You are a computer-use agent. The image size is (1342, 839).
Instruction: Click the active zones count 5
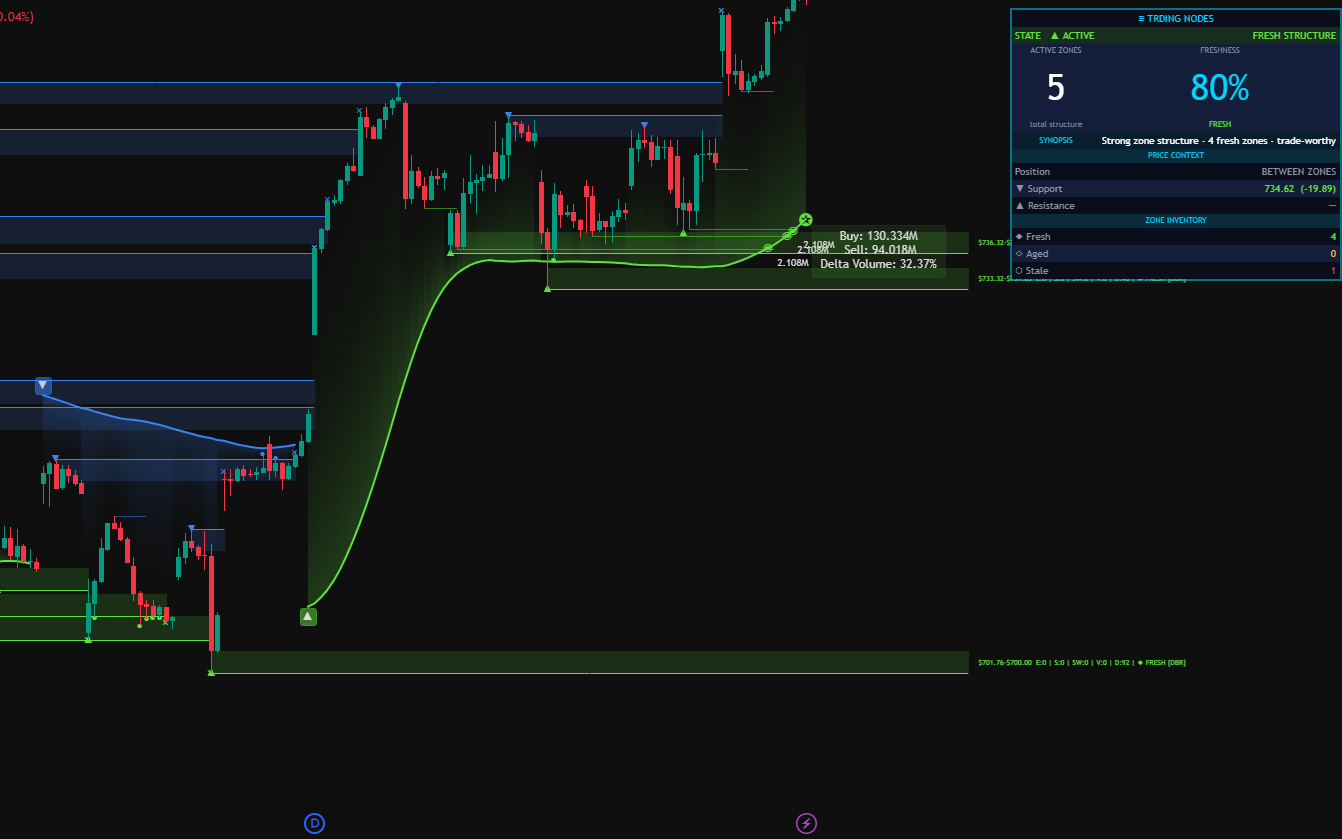(1056, 88)
